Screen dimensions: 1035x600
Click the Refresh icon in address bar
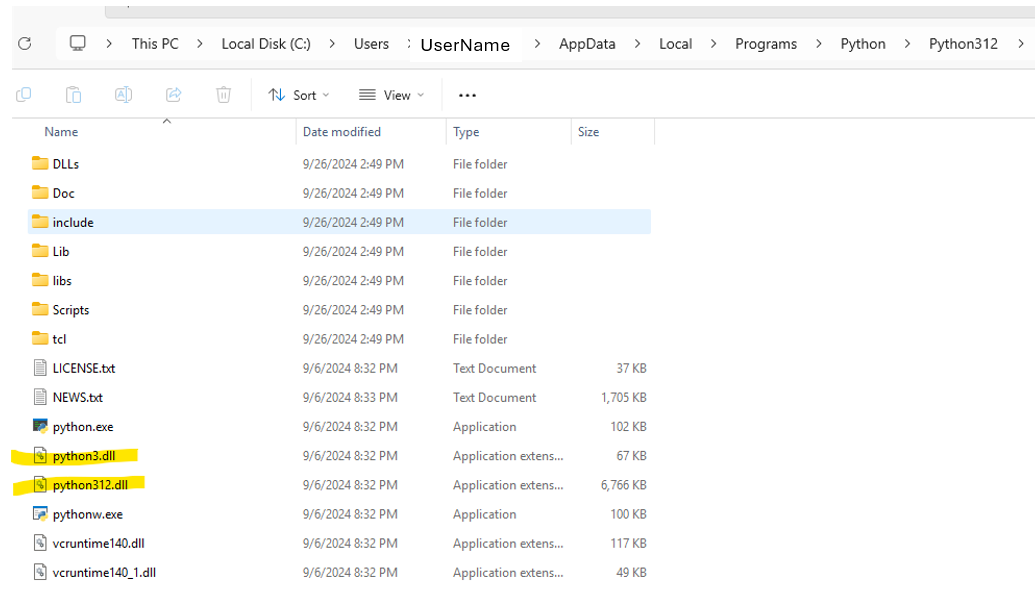(x=25, y=44)
